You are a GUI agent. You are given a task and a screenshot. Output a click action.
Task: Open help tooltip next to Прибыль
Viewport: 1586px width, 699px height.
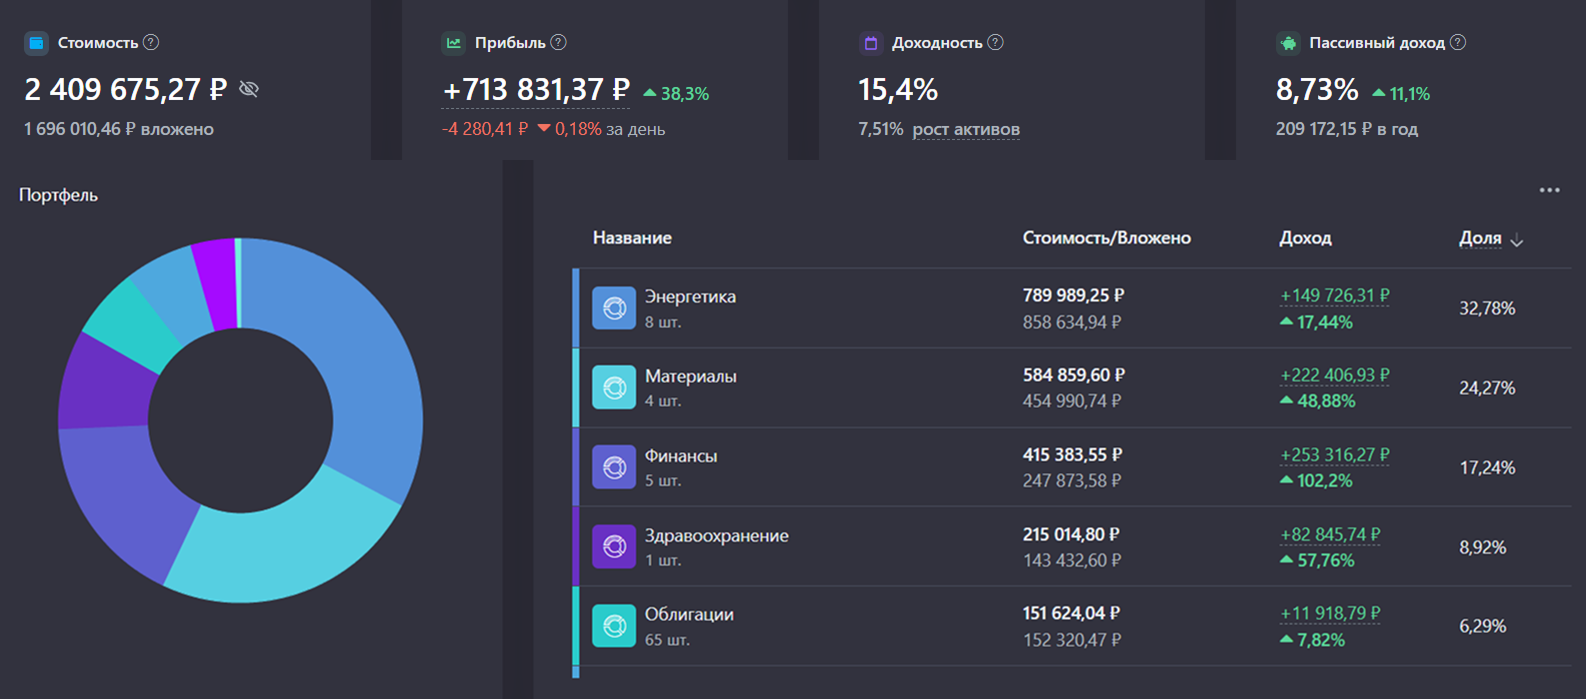pos(559,42)
